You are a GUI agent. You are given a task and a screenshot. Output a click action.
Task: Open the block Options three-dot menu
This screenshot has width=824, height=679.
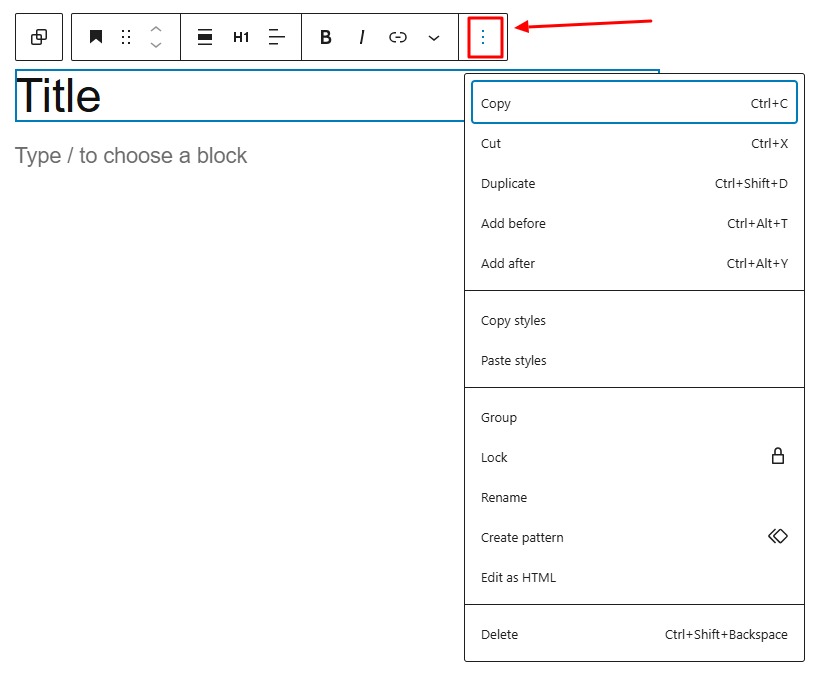pyautogui.click(x=484, y=37)
